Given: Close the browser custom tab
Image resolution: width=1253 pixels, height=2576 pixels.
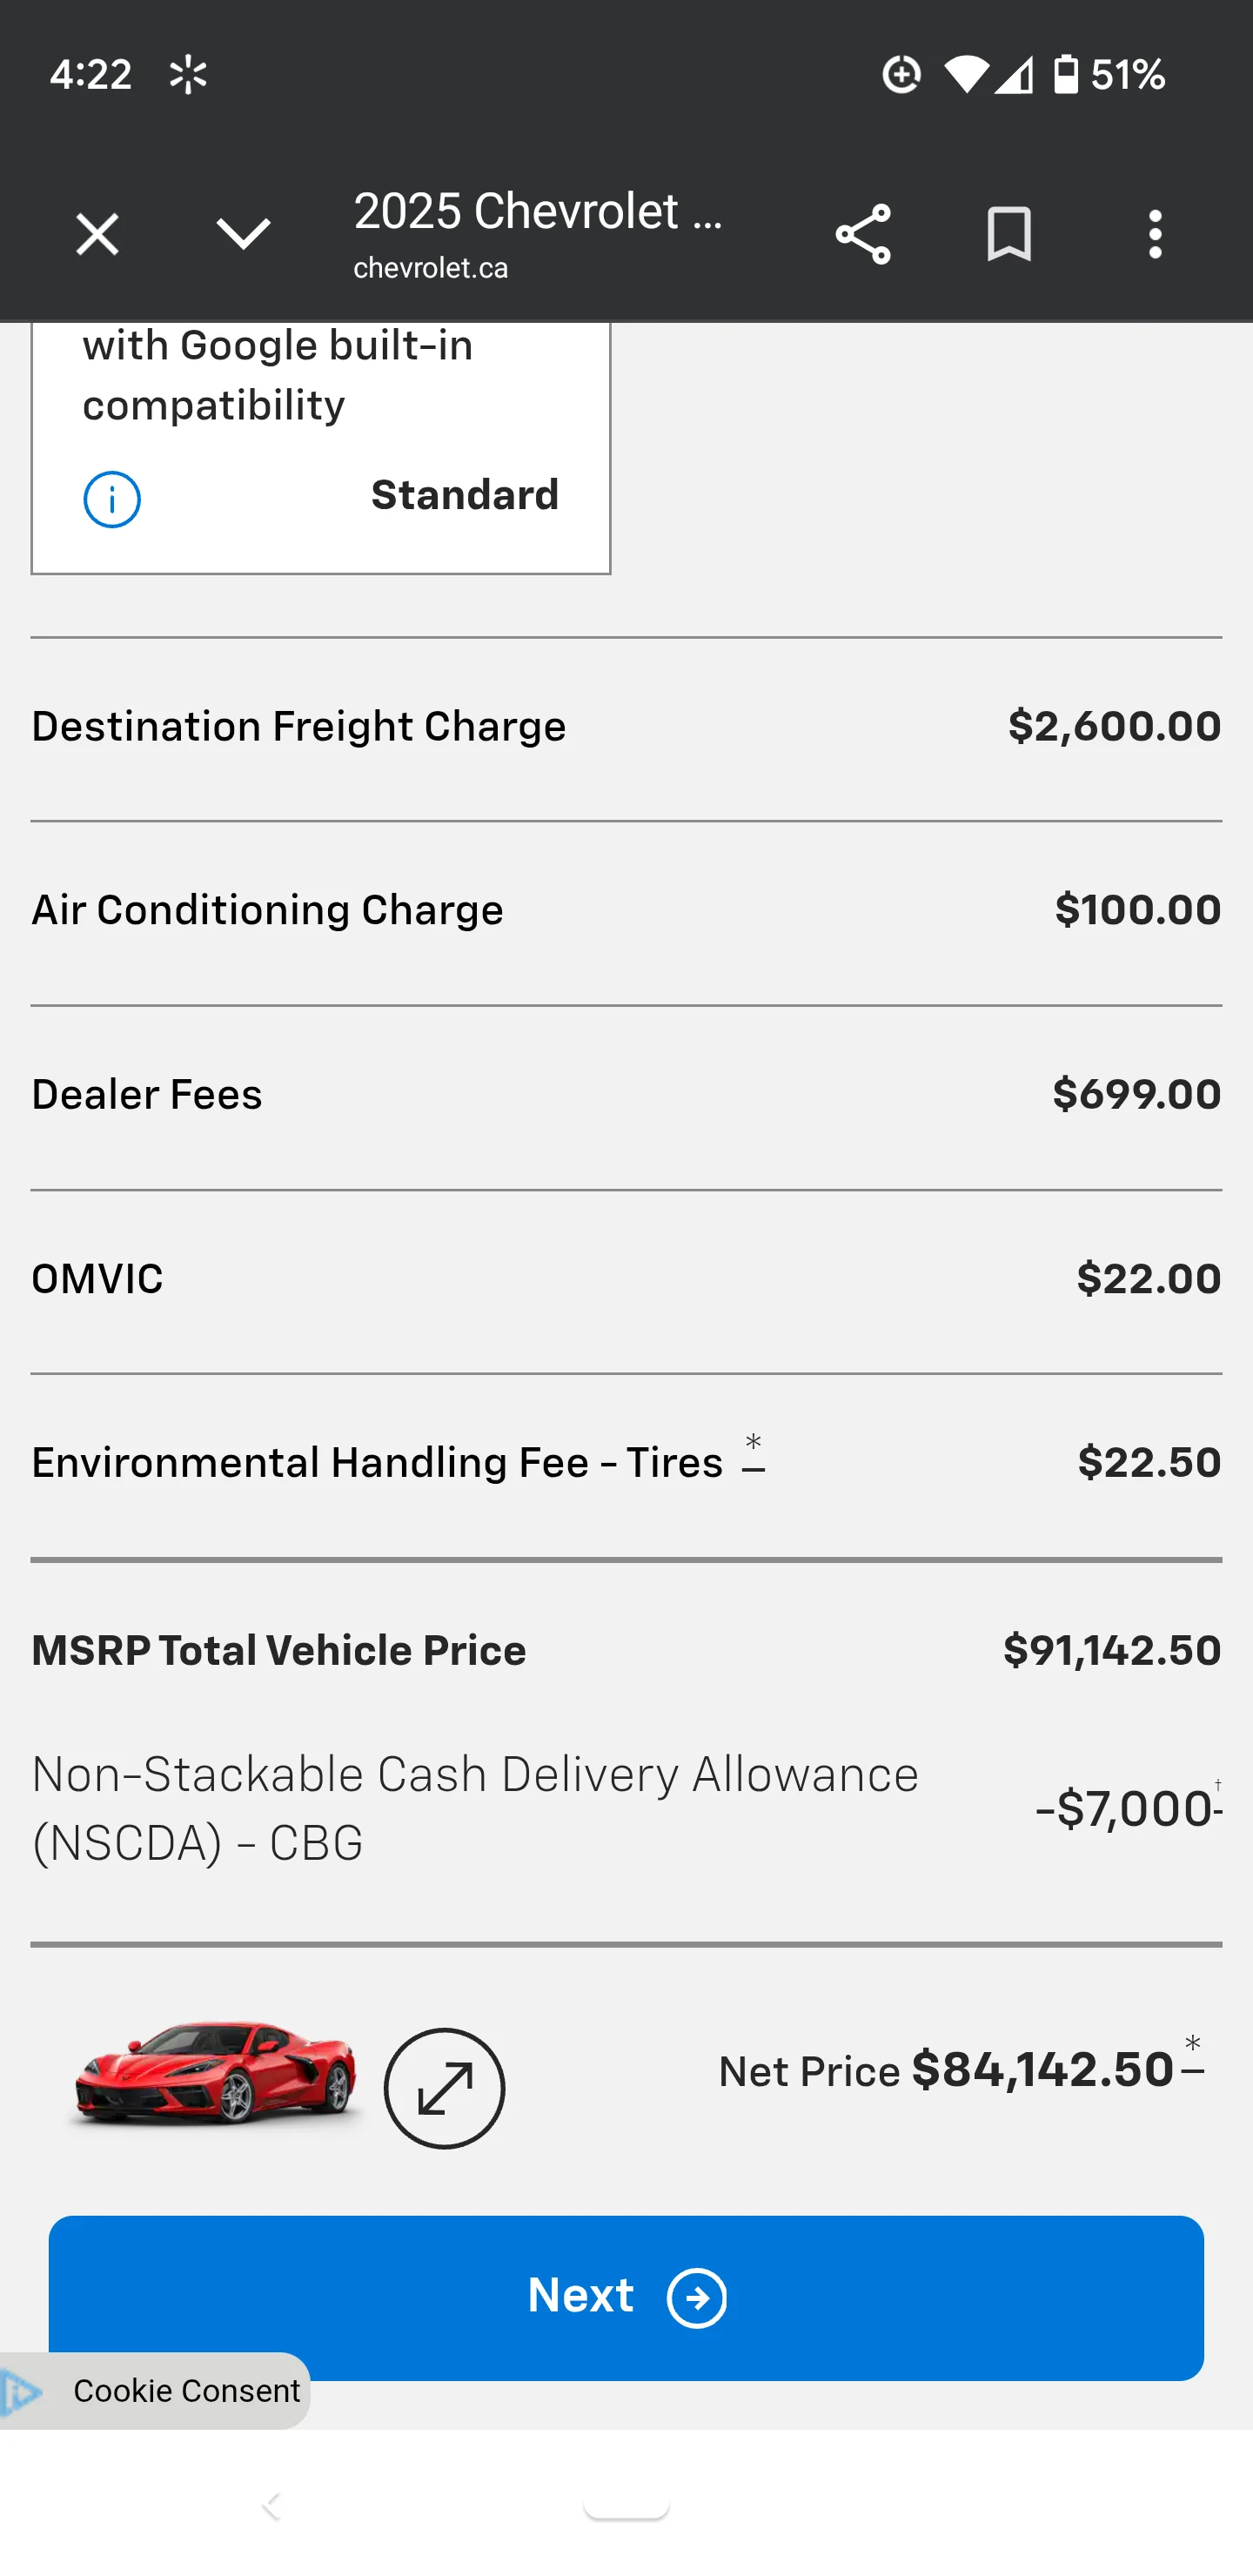Looking at the screenshot, I should (97, 235).
